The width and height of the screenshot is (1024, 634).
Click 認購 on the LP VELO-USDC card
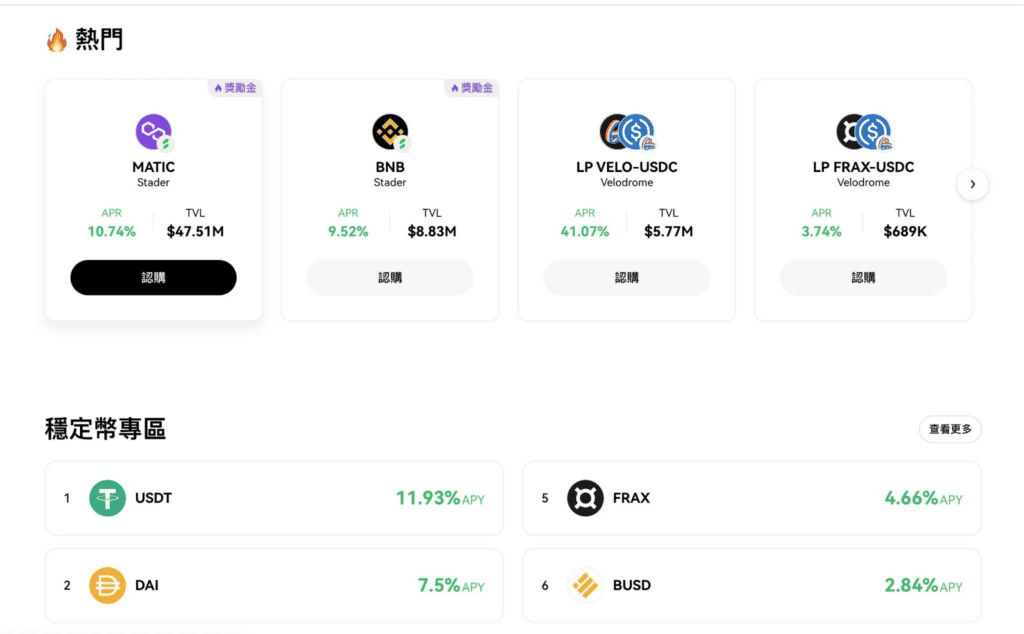[x=626, y=277]
